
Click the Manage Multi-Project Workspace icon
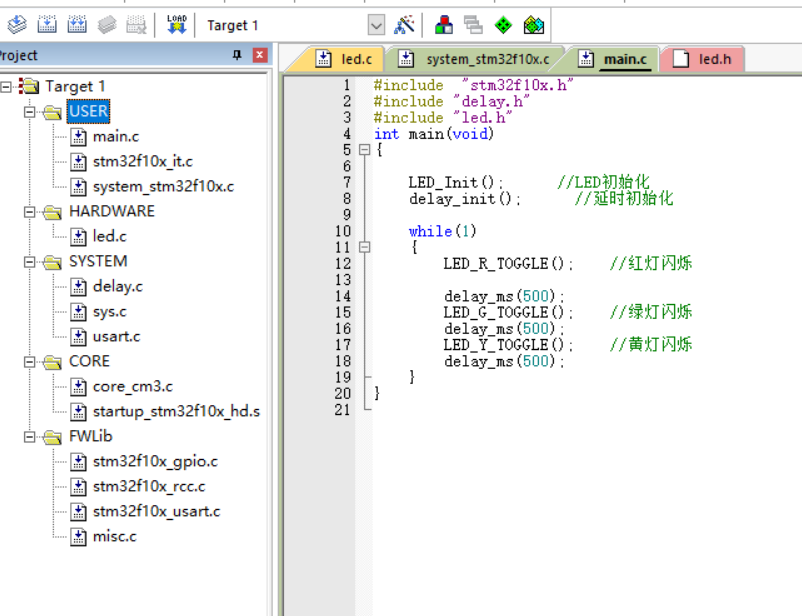coord(473,25)
